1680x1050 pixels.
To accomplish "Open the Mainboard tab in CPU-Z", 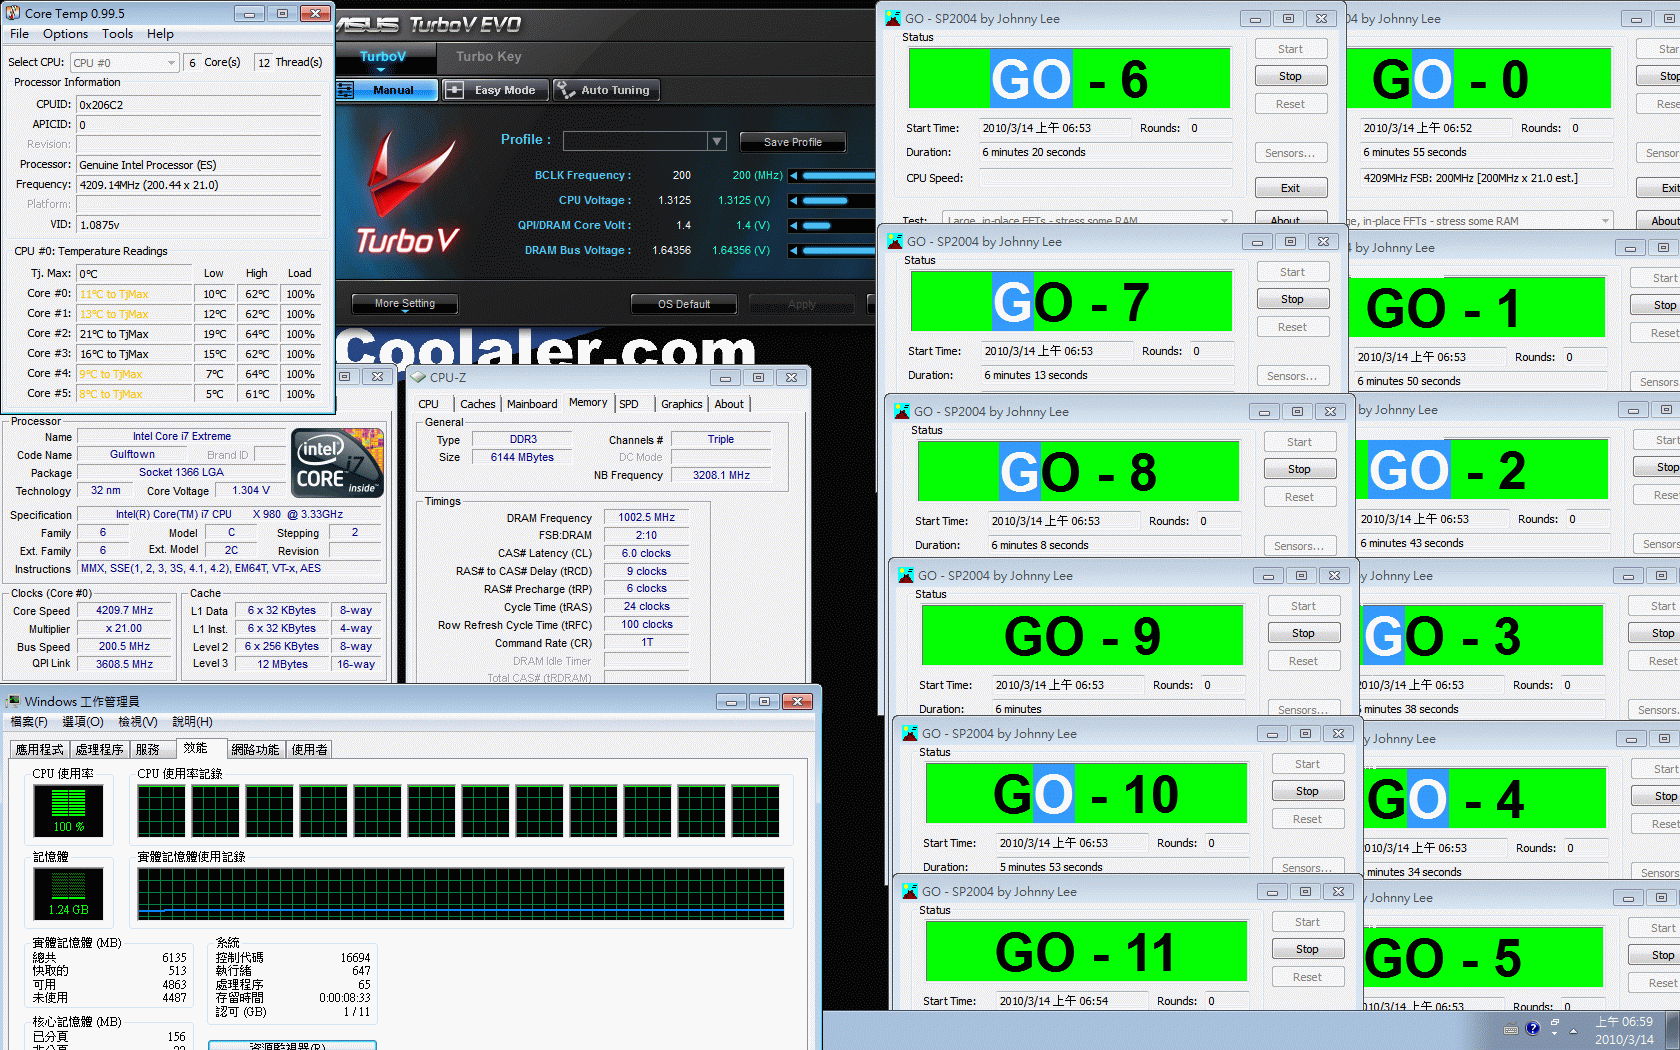I will point(532,404).
